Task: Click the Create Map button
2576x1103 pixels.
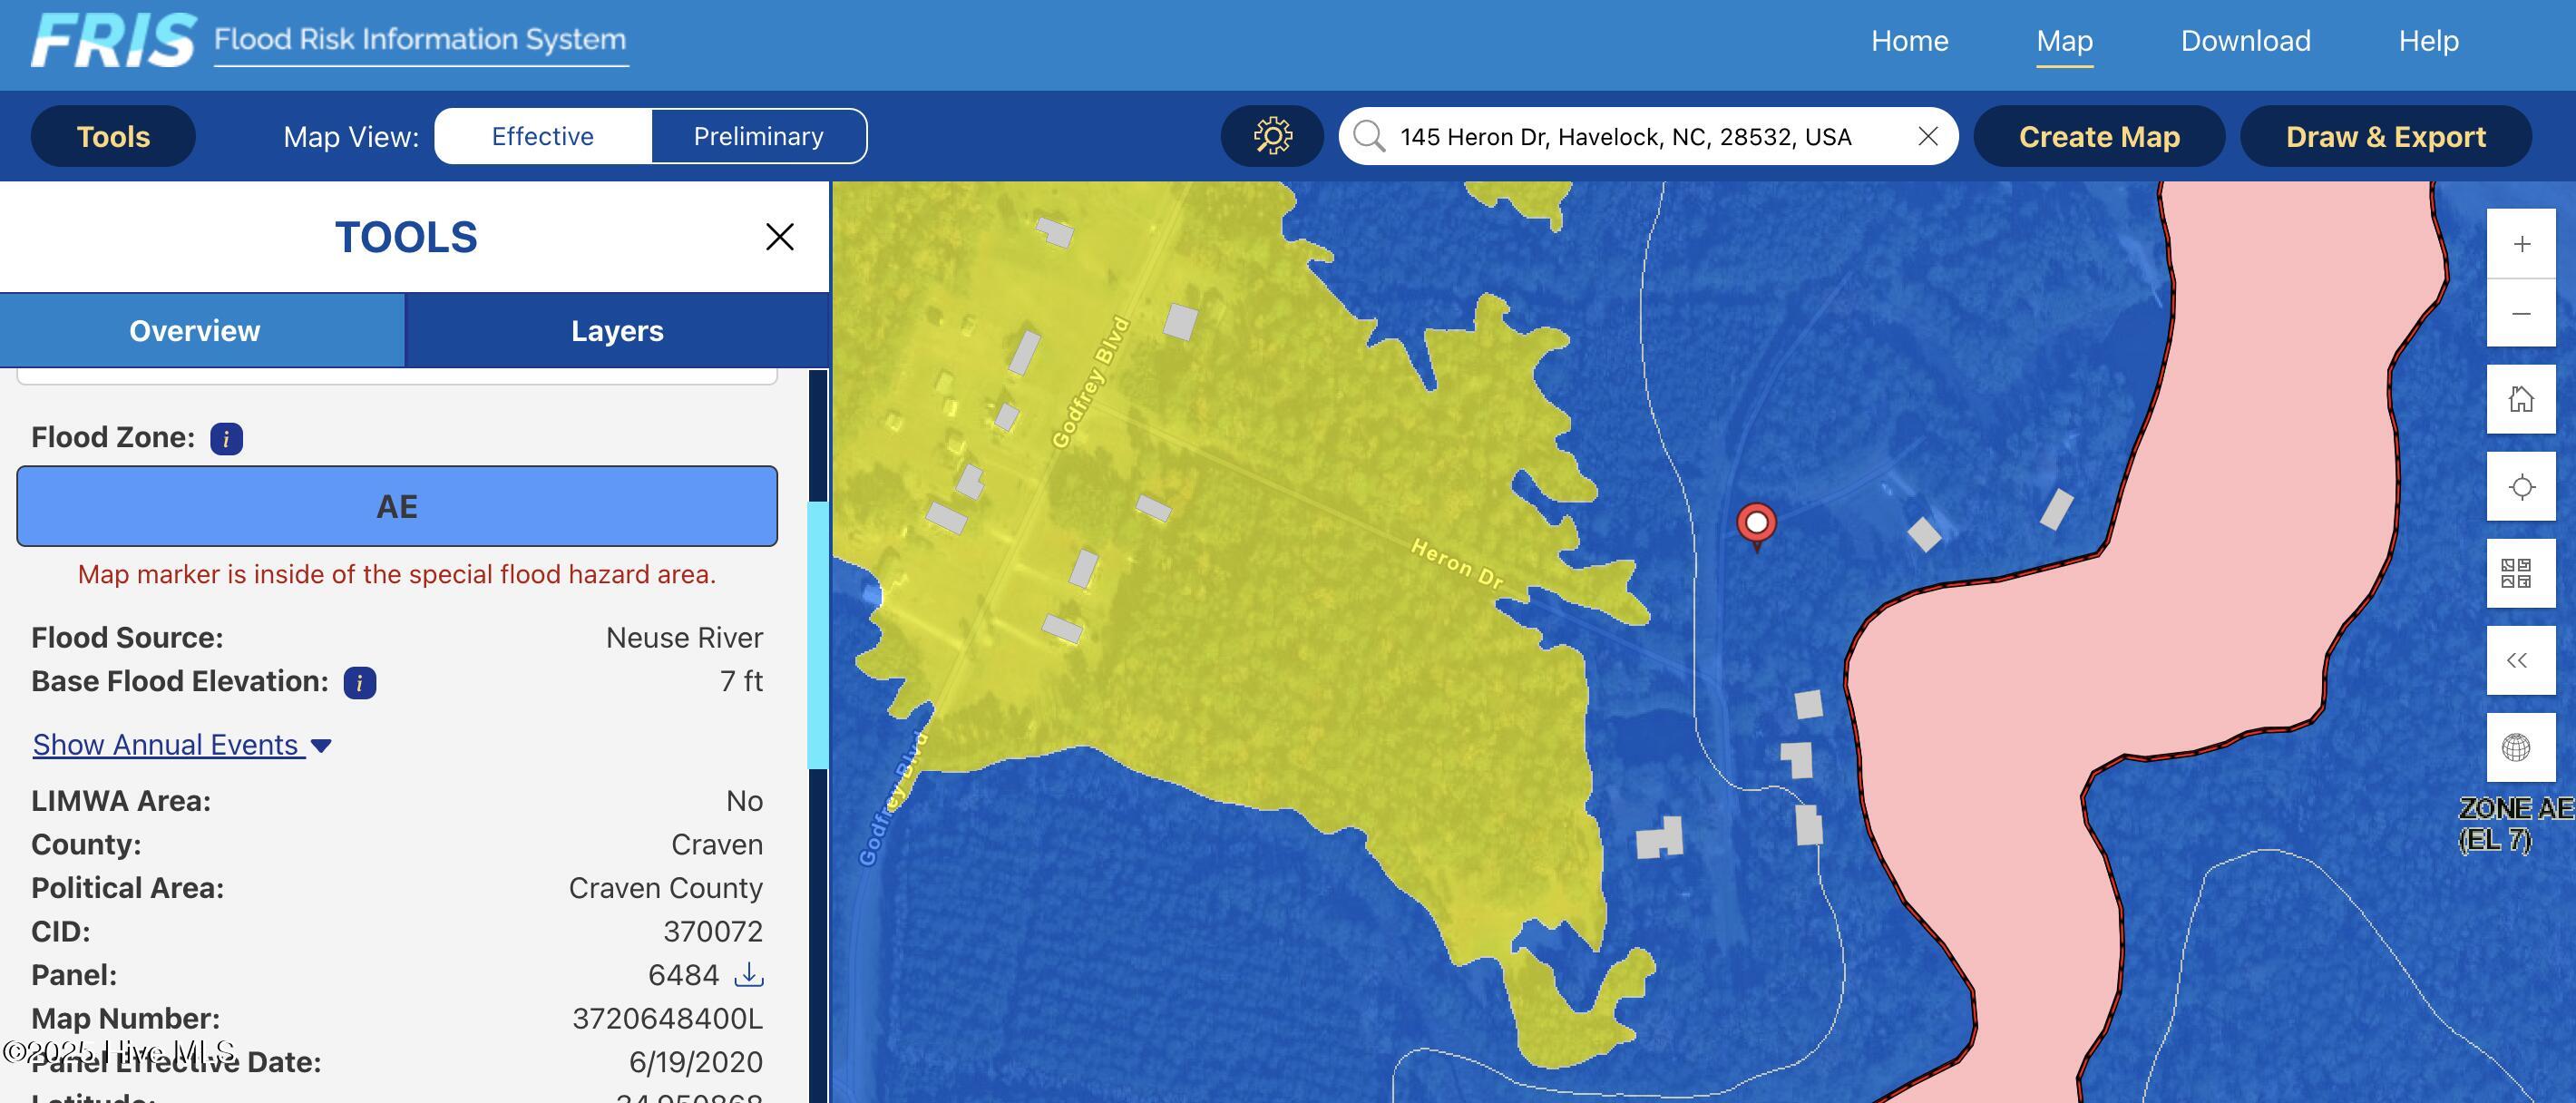Action: pyautogui.click(x=2098, y=136)
